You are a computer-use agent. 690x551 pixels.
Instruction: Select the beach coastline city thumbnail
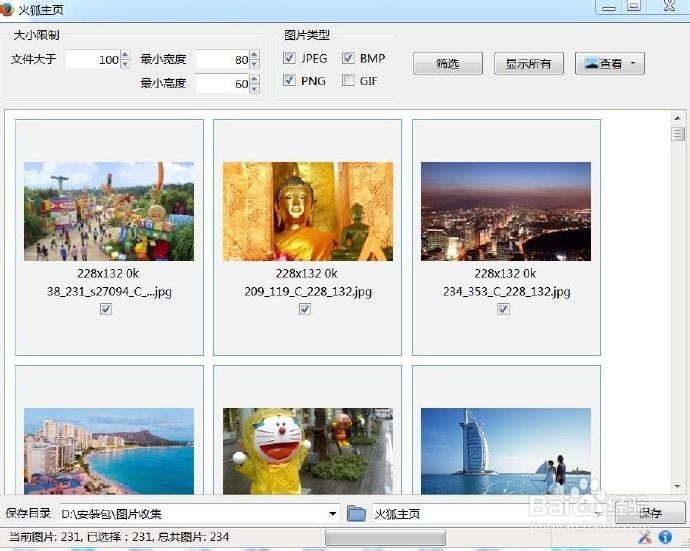(x=109, y=451)
